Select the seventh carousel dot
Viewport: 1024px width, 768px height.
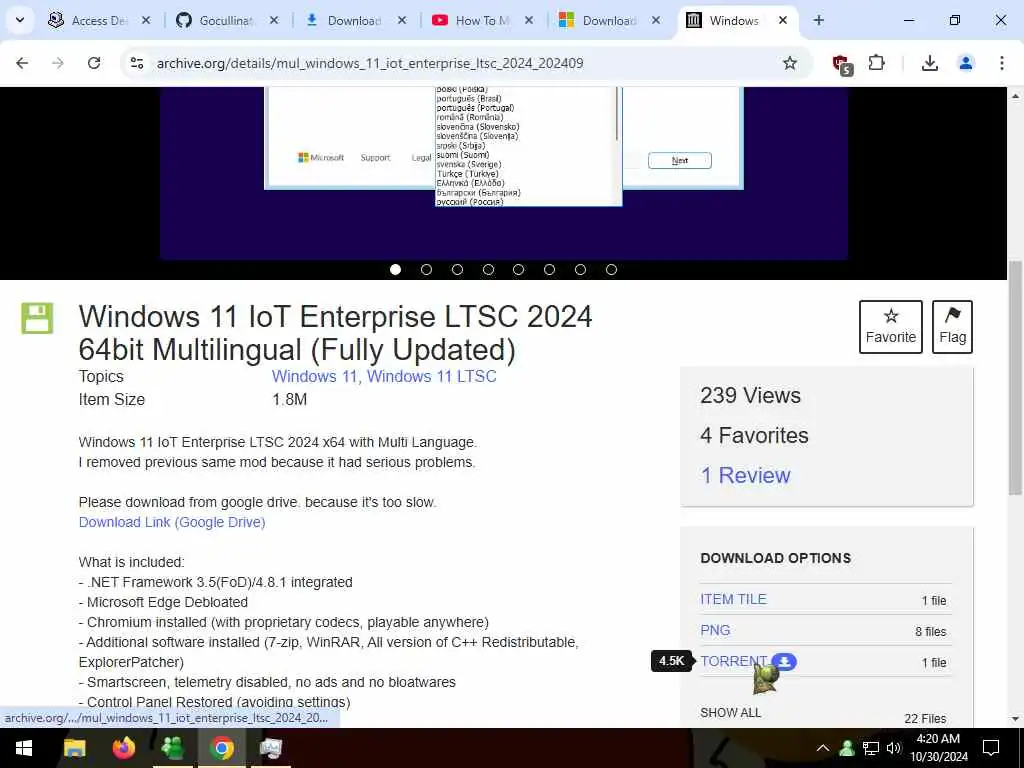click(x=580, y=270)
